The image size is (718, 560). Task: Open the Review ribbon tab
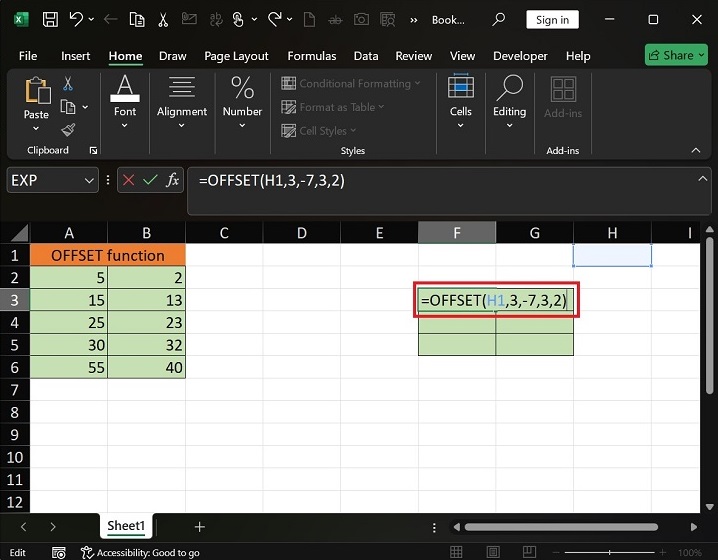tap(413, 56)
